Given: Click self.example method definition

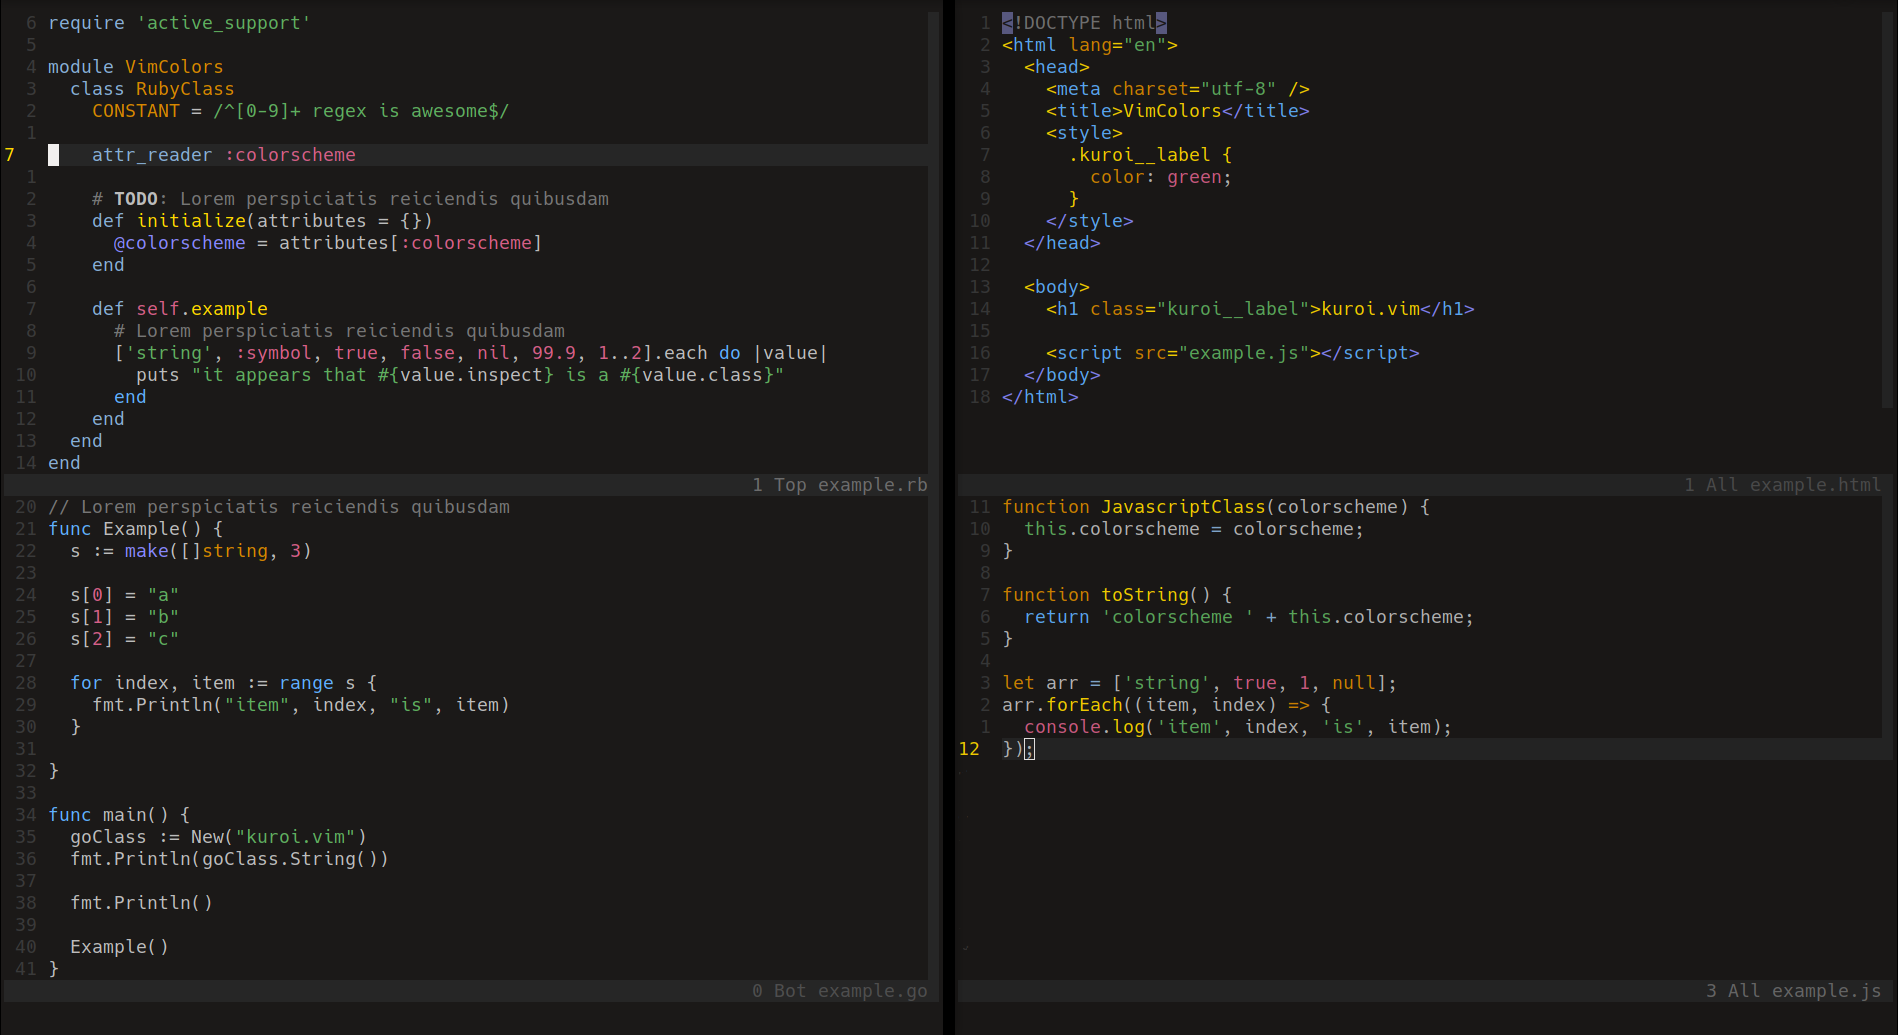Looking at the screenshot, I should click(x=202, y=309).
